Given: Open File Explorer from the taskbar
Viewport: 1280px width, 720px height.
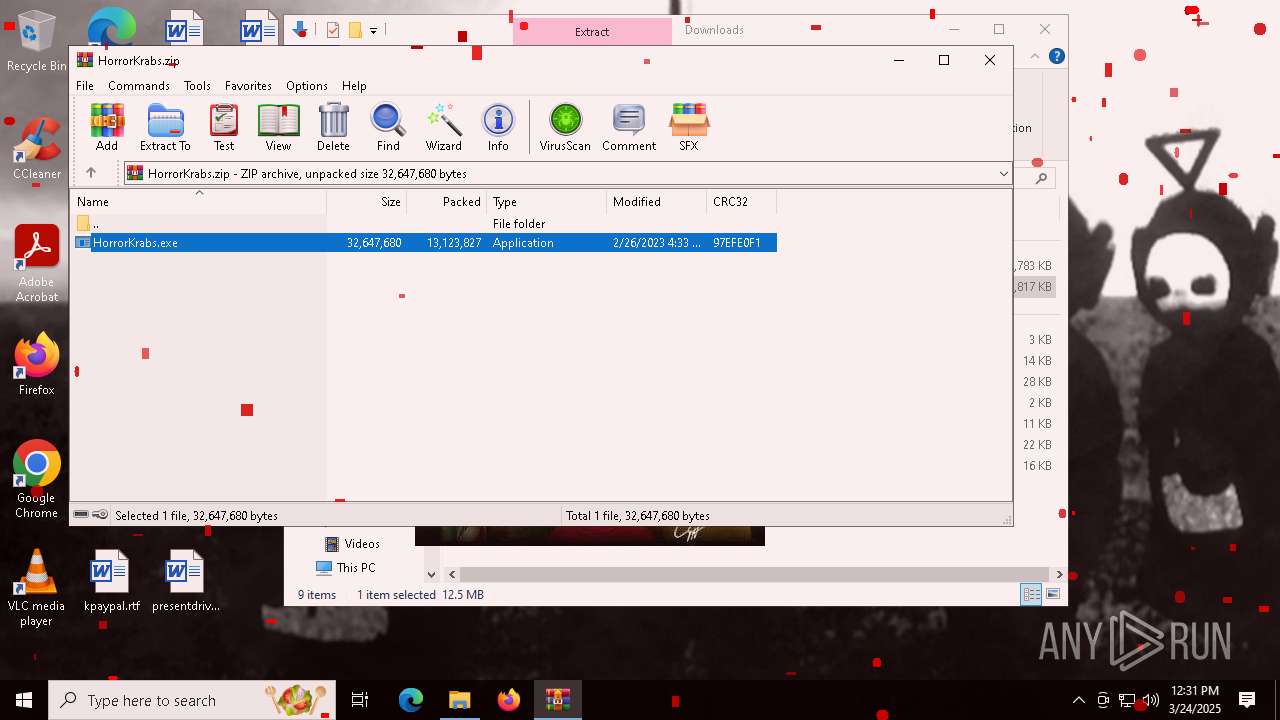Looking at the screenshot, I should (459, 700).
